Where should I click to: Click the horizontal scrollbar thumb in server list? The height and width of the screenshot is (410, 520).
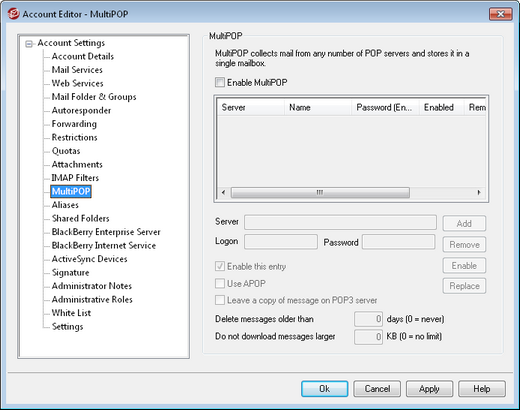click(320, 192)
